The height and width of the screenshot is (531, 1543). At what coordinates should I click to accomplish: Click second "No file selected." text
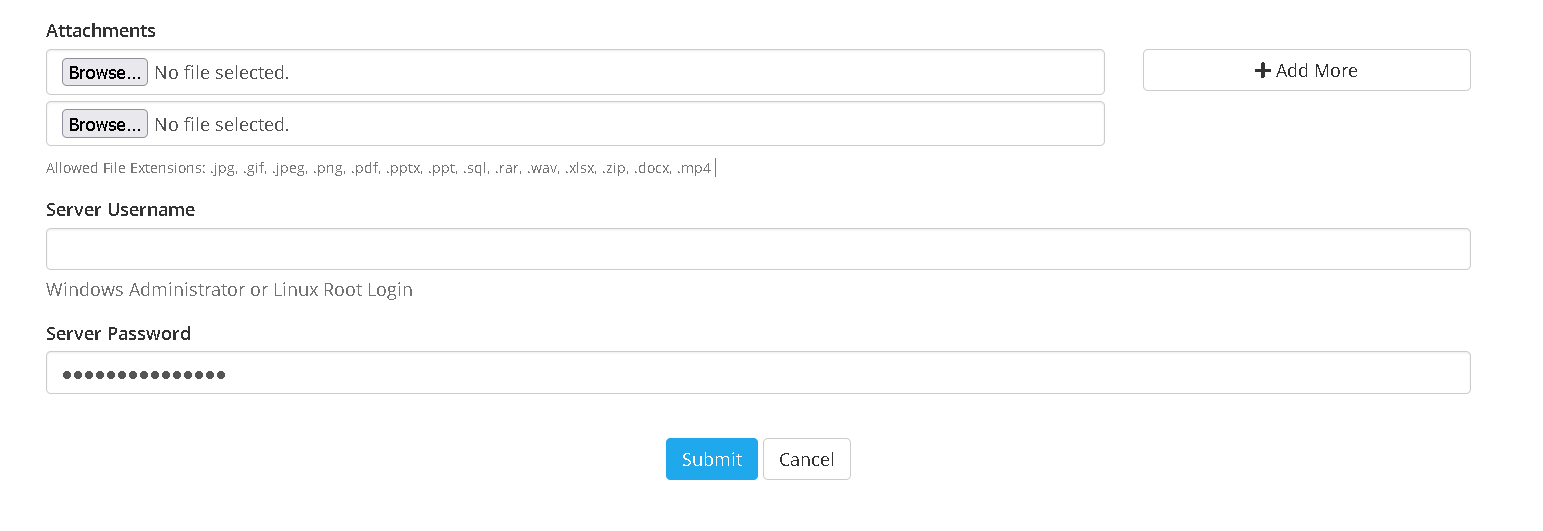coord(221,125)
